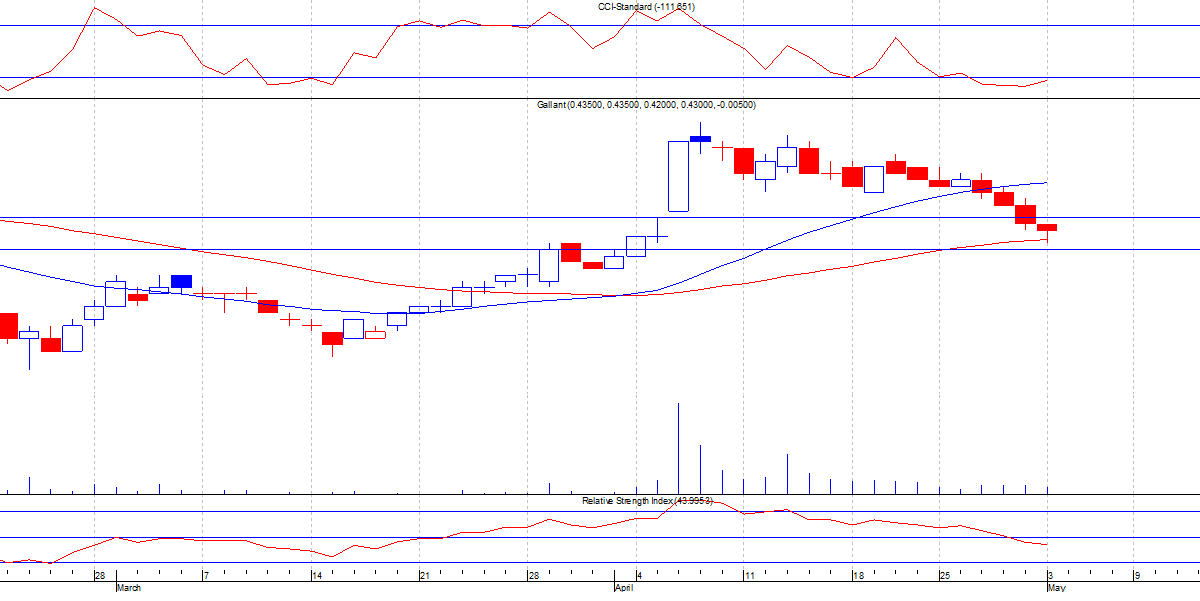Click the large white gap-up candlestick
This screenshot has width=1200, height=601.
pyautogui.click(x=678, y=176)
